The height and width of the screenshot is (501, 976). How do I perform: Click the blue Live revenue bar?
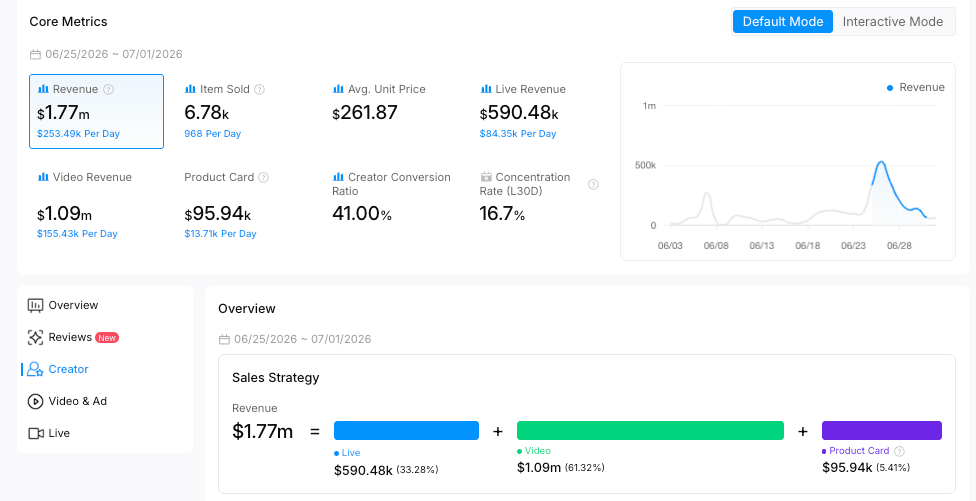(406, 431)
